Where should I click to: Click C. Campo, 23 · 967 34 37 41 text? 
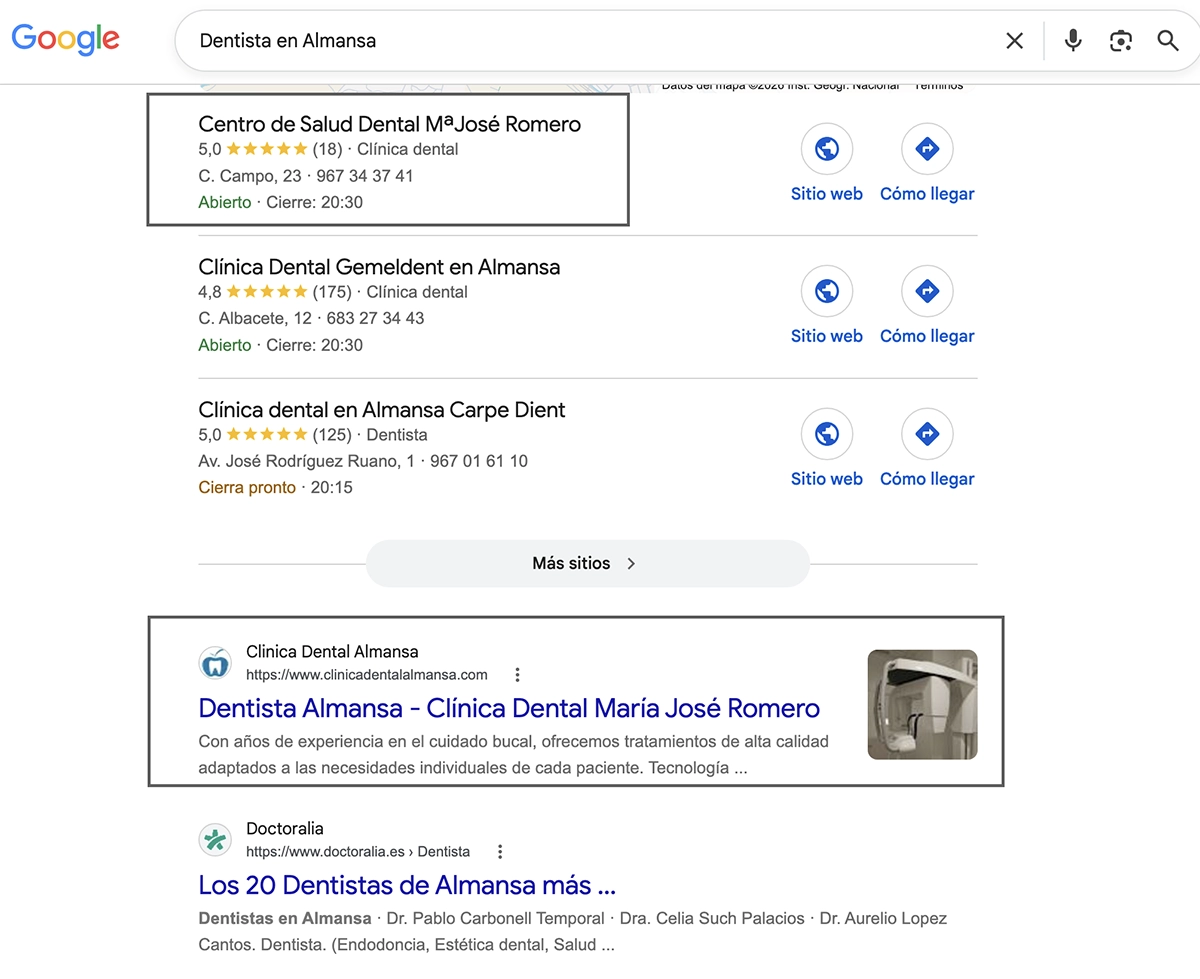pyautogui.click(x=306, y=176)
